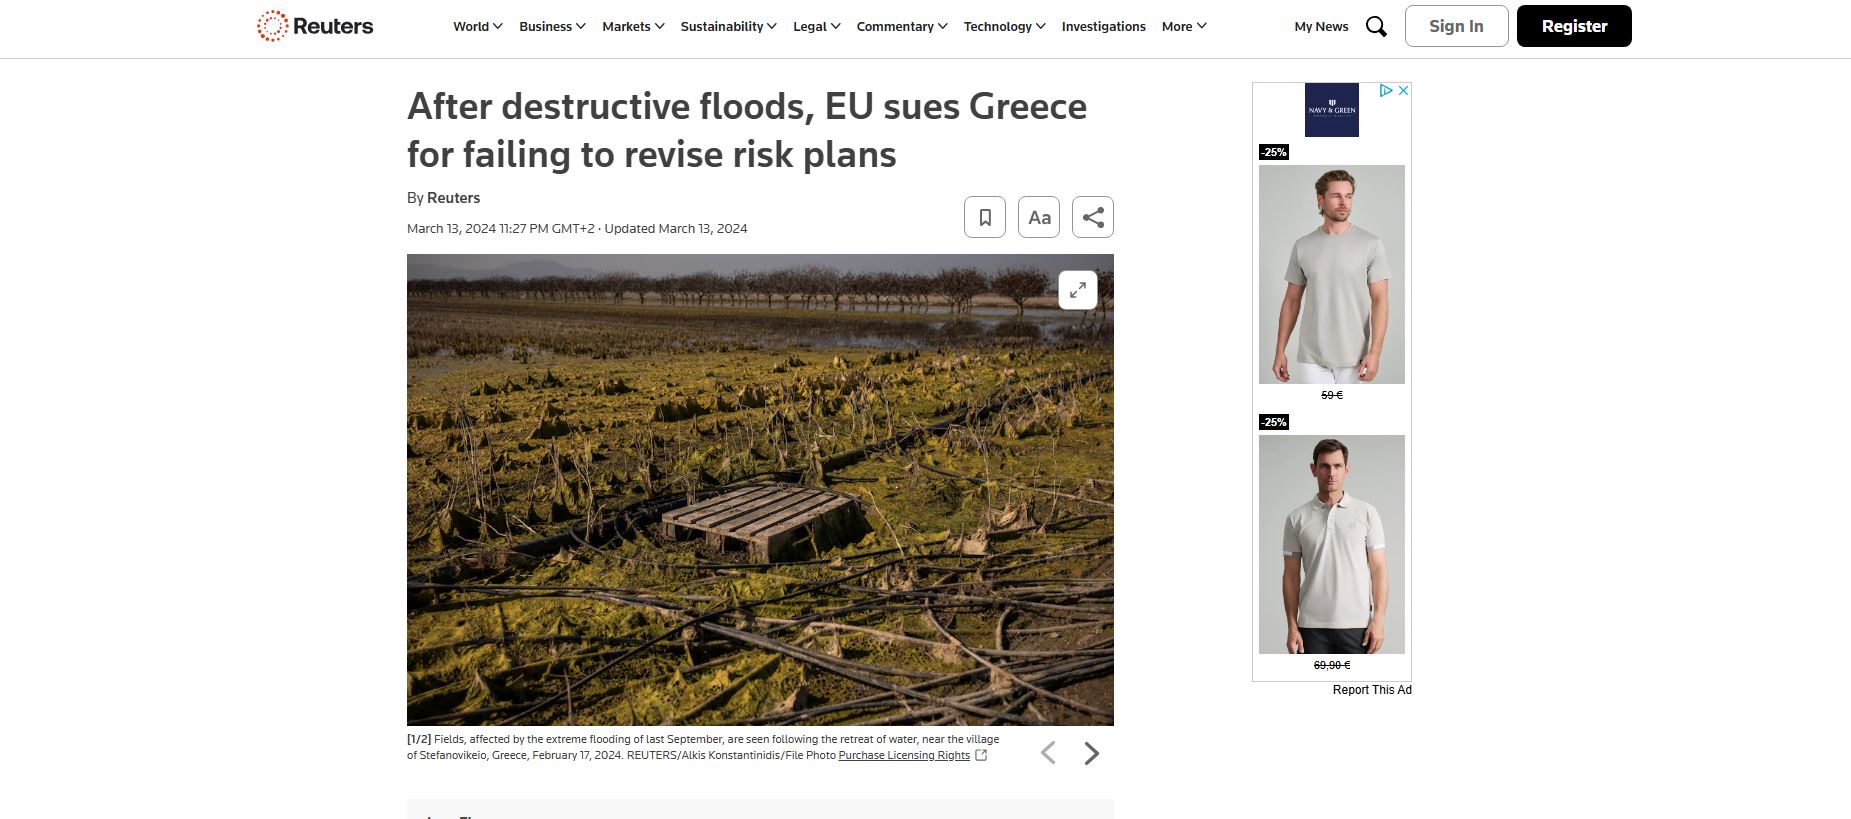The height and width of the screenshot is (819, 1851).
Task: Expand the photo to fullscreen
Action: point(1078,290)
